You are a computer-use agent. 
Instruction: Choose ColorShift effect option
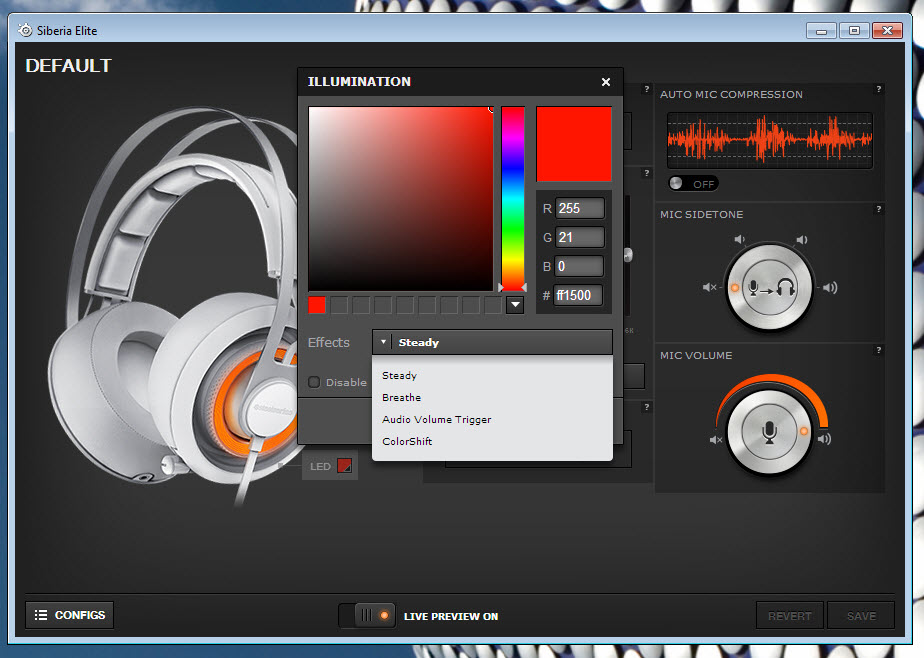[x=407, y=441]
